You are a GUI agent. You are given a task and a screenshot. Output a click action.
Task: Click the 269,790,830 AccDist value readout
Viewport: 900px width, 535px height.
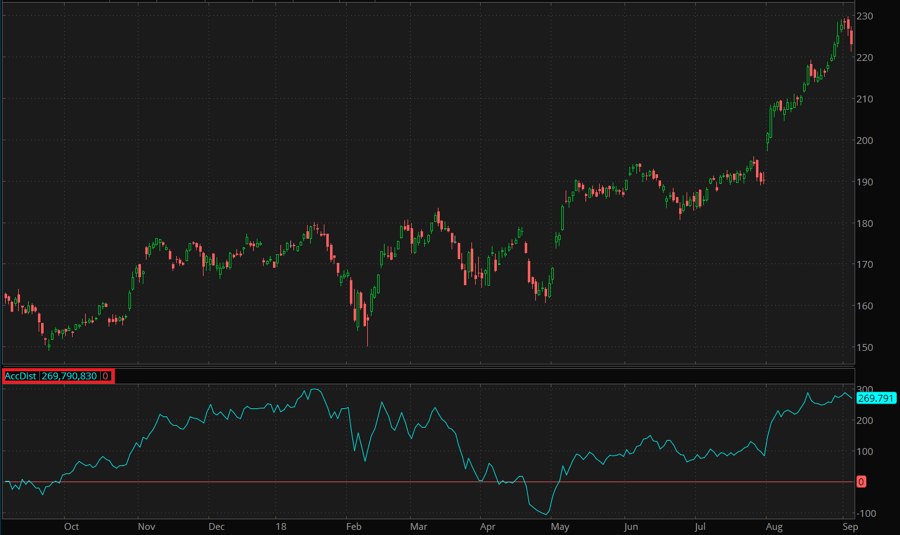69,376
